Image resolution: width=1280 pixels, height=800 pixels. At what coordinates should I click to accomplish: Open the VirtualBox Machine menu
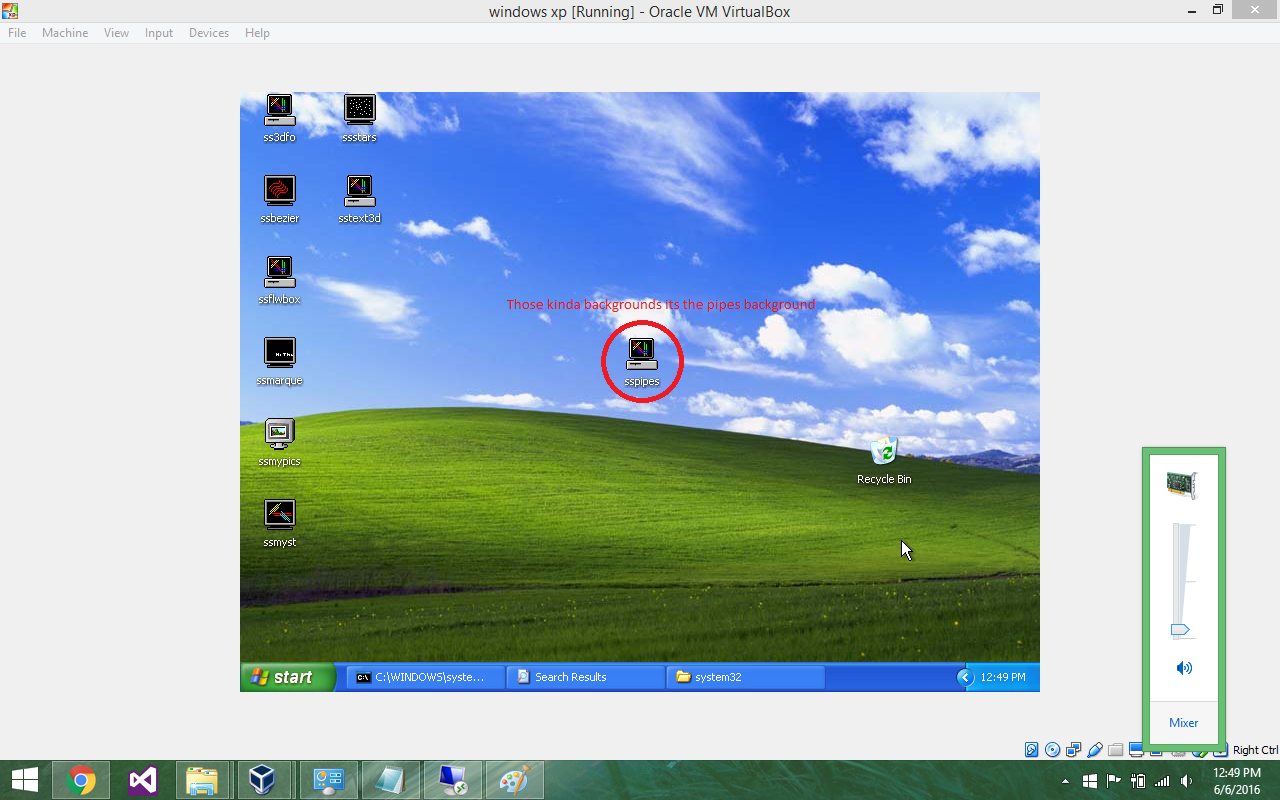pyautogui.click(x=65, y=33)
